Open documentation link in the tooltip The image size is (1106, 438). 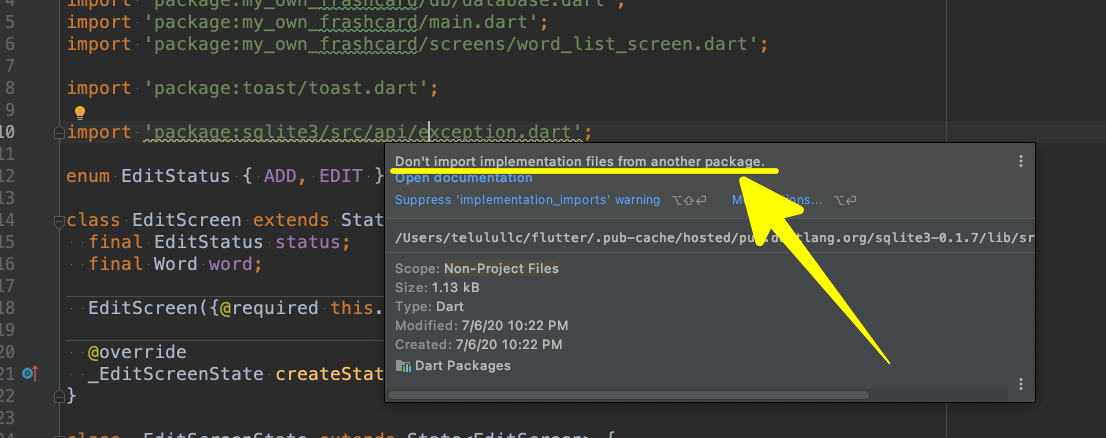[463, 178]
